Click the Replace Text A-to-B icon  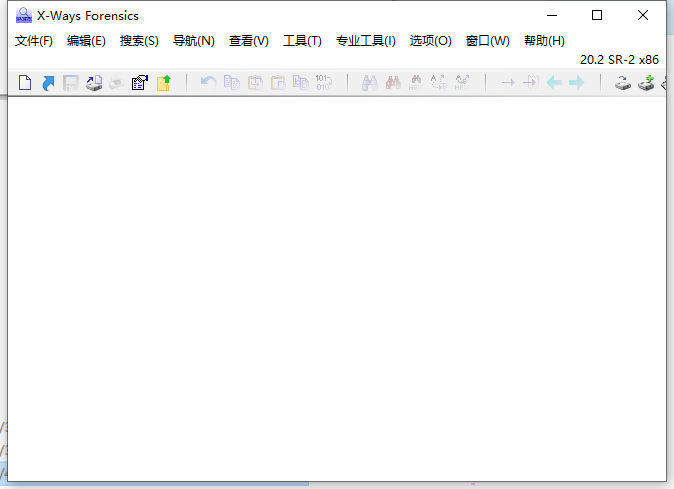439,82
